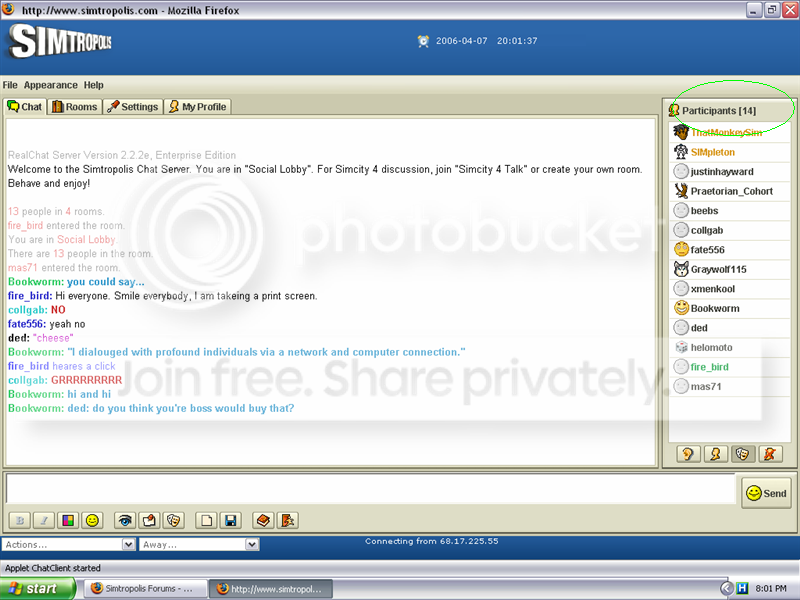This screenshot has height=600, width=800.
Task: Select fire_bird in participants list
Action: (730, 367)
